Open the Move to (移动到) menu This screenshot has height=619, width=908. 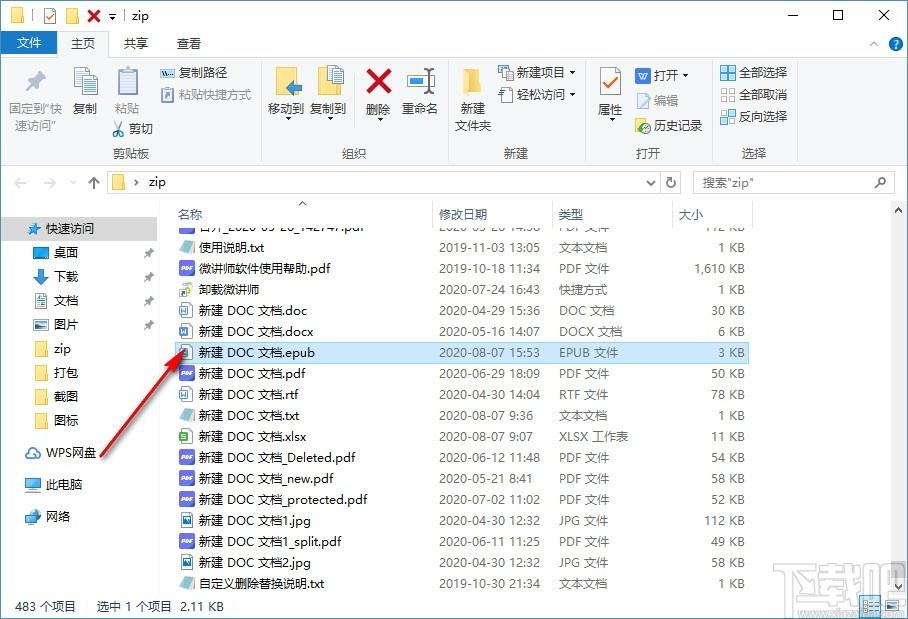point(286,93)
